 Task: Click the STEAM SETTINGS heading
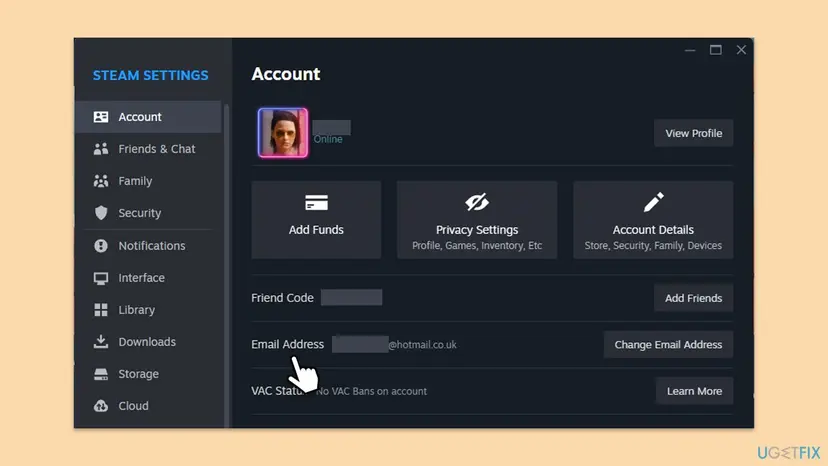pyautogui.click(x=150, y=76)
